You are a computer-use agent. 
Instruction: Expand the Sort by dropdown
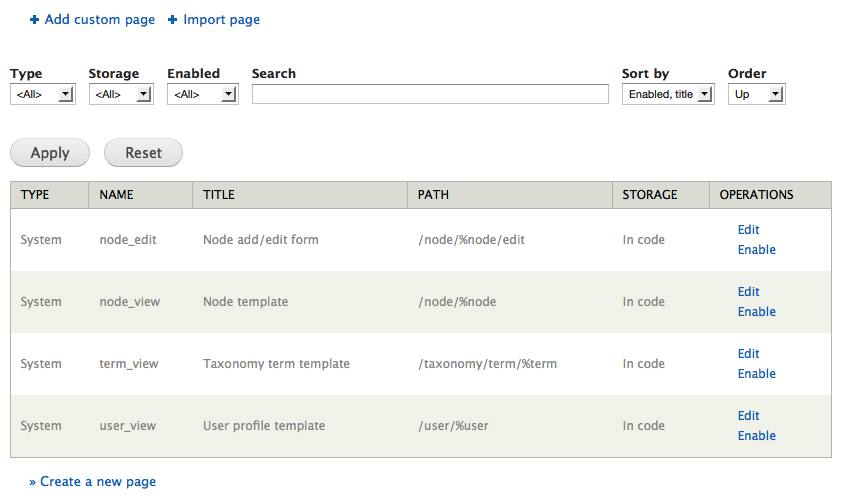tap(668, 94)
